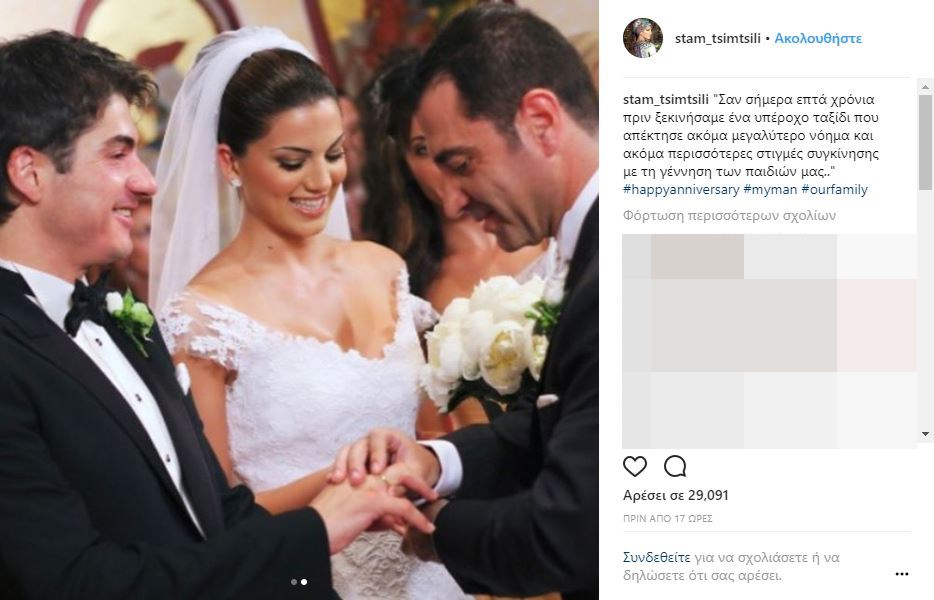Click the stam_tsimtsili username in header
The image size is (934, 600).
point(718,38)
